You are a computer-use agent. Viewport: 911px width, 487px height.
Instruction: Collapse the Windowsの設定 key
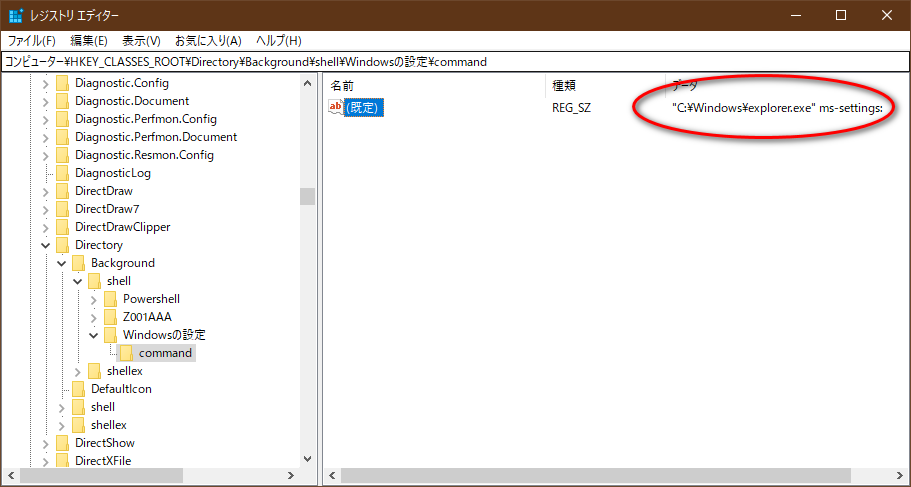point(94,335)
